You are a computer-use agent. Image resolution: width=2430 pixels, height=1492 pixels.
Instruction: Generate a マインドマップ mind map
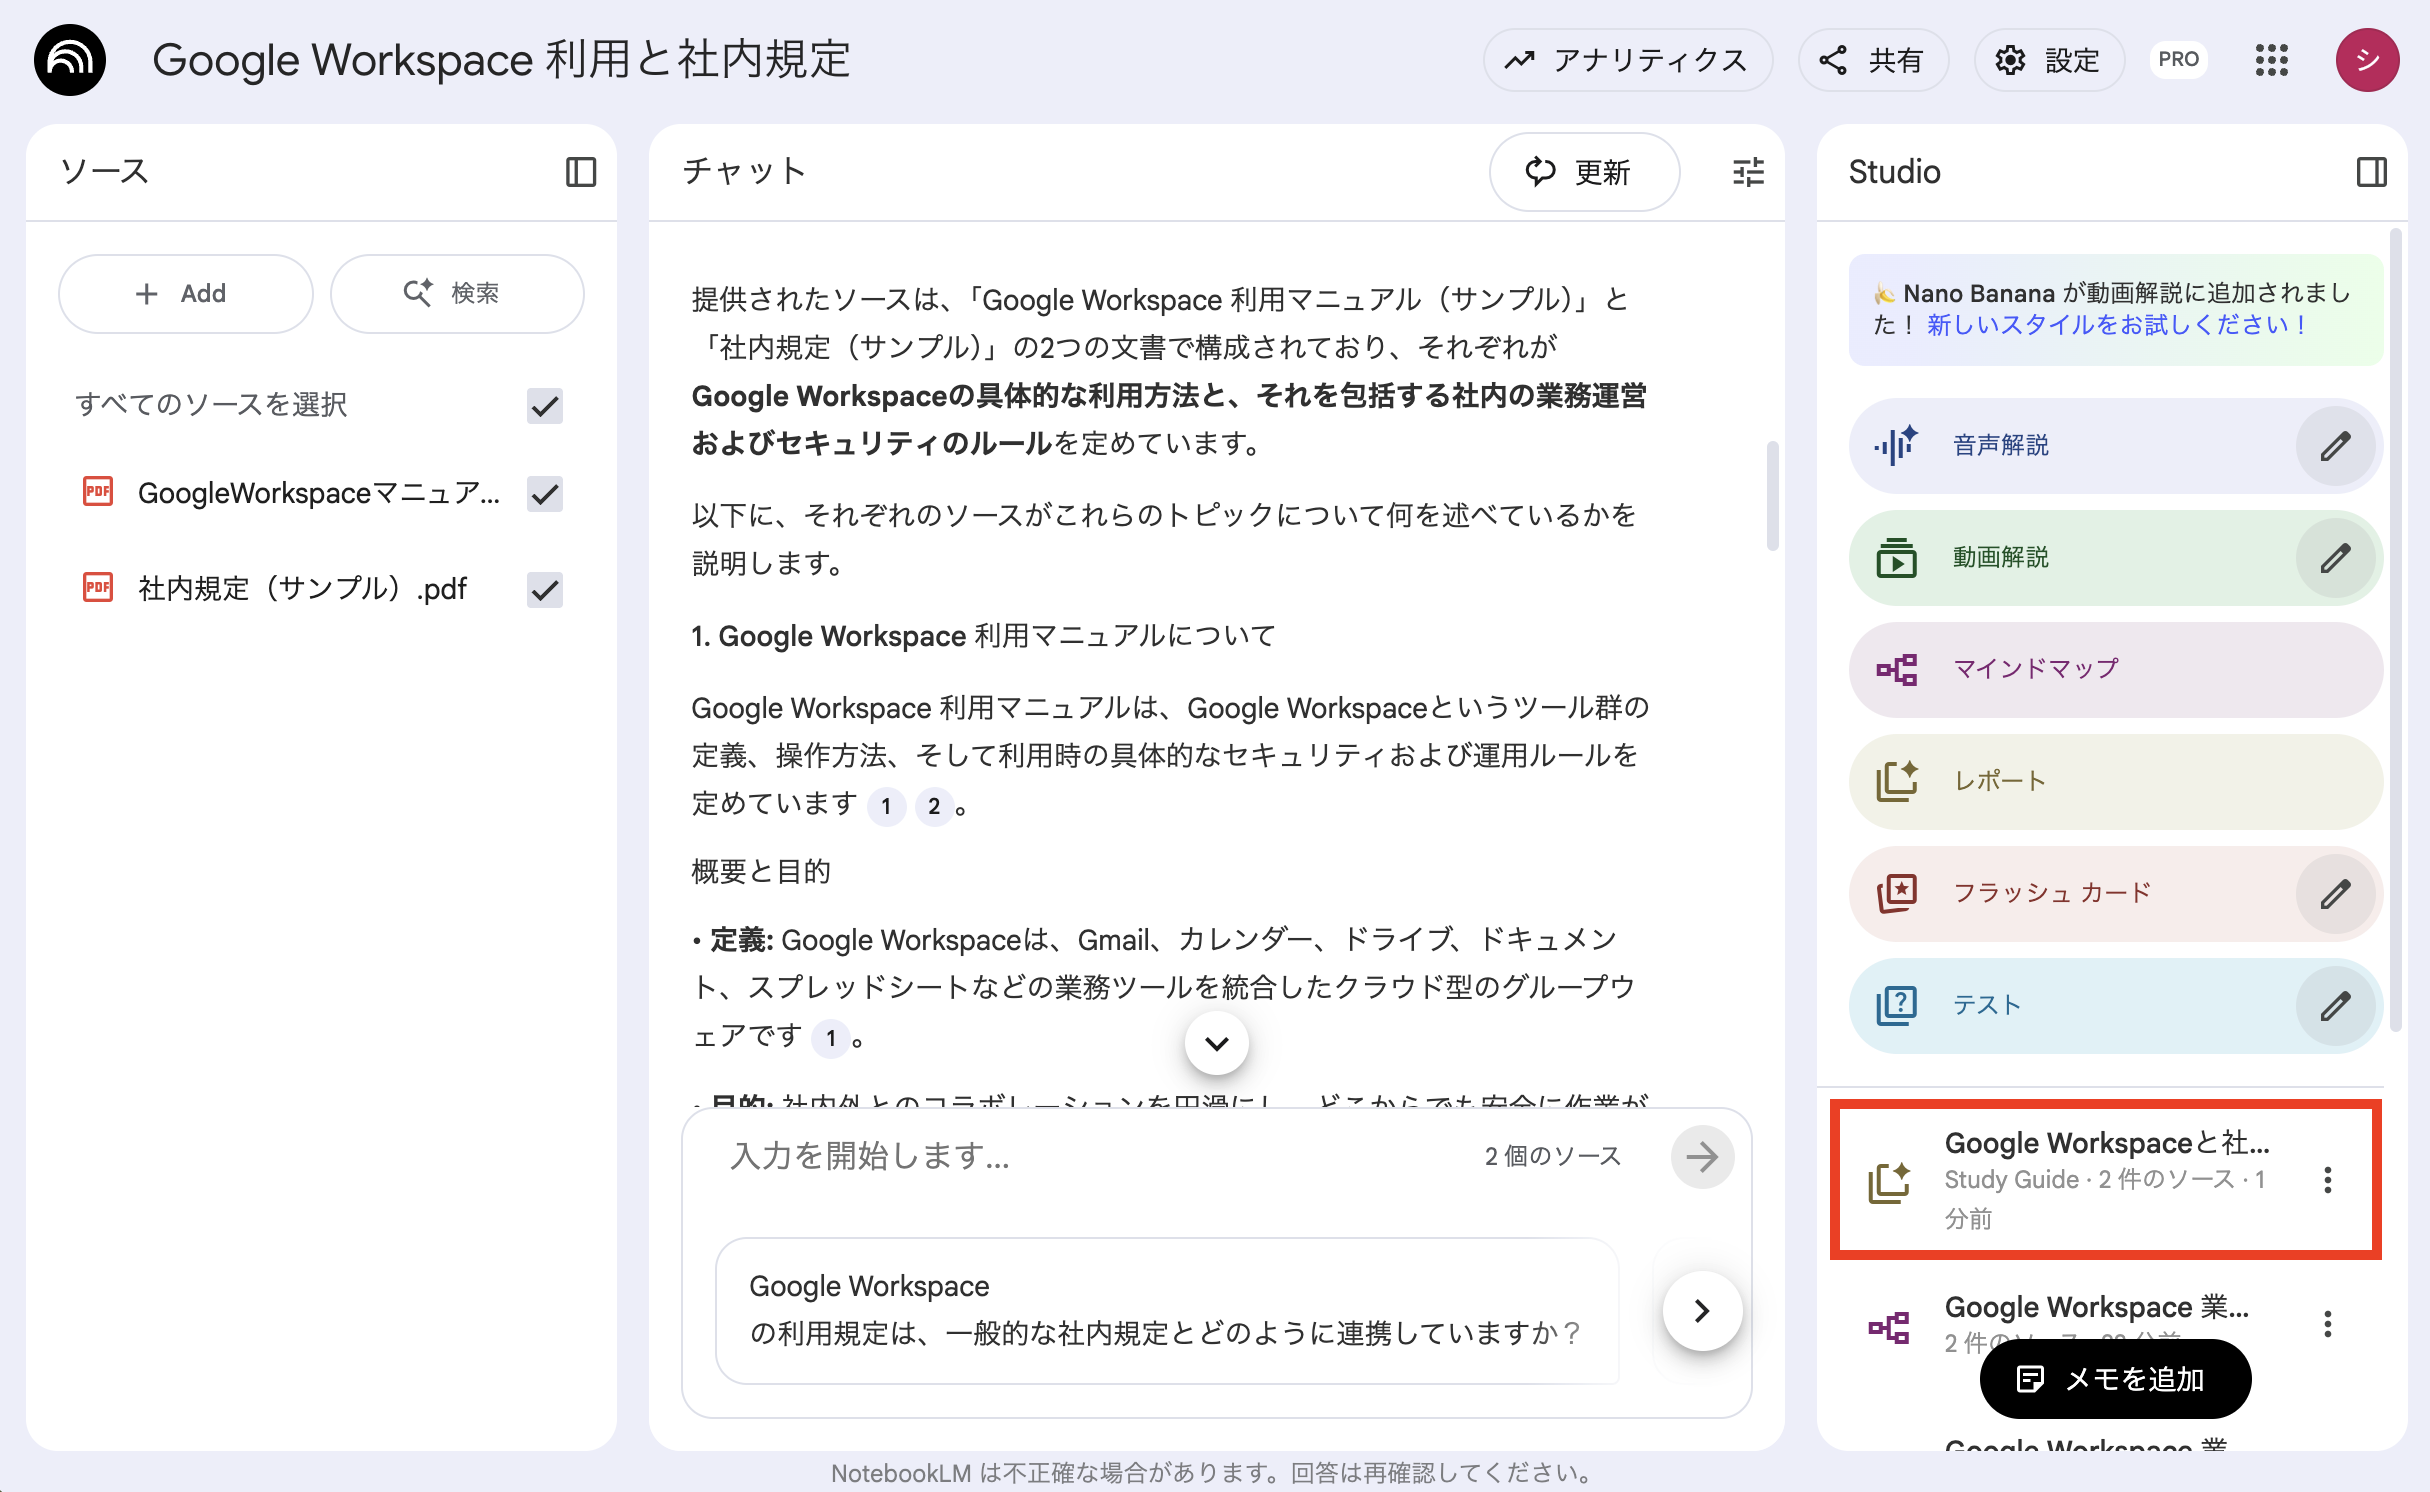(2033, 669)
